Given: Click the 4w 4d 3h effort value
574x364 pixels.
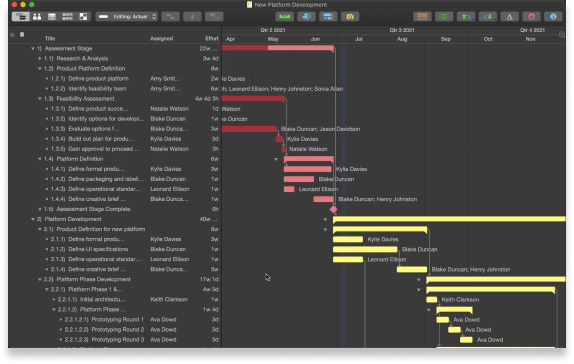Looking at the screenshot, I should click(207, 99).
